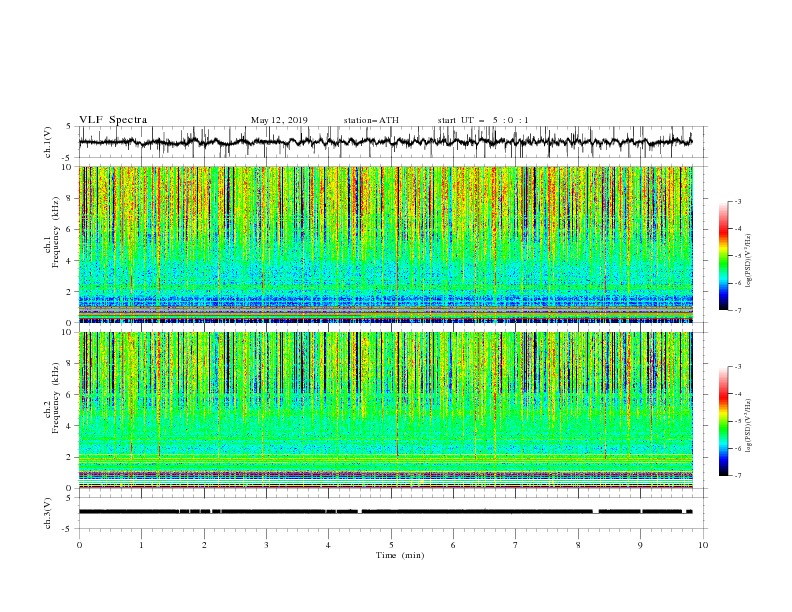Image resolution: width=792 pixels, height=612 pixels.
Task: Click time axis tick label "5"
Action: [391, 545]
